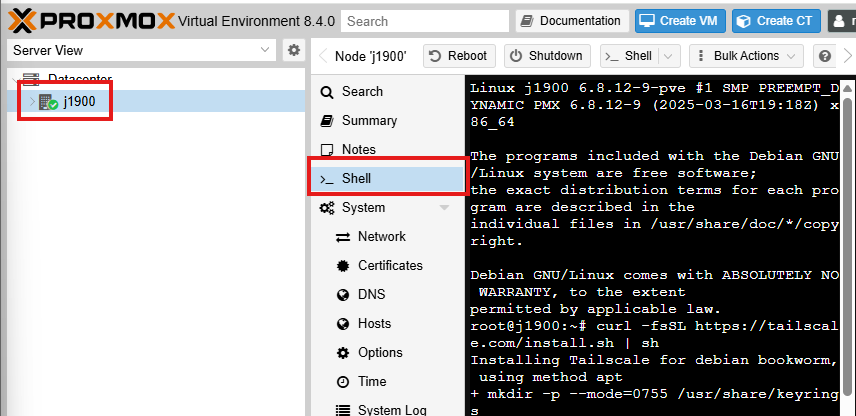
Task: Expand the j1900 node arrow
Action: tap(32, 102)
